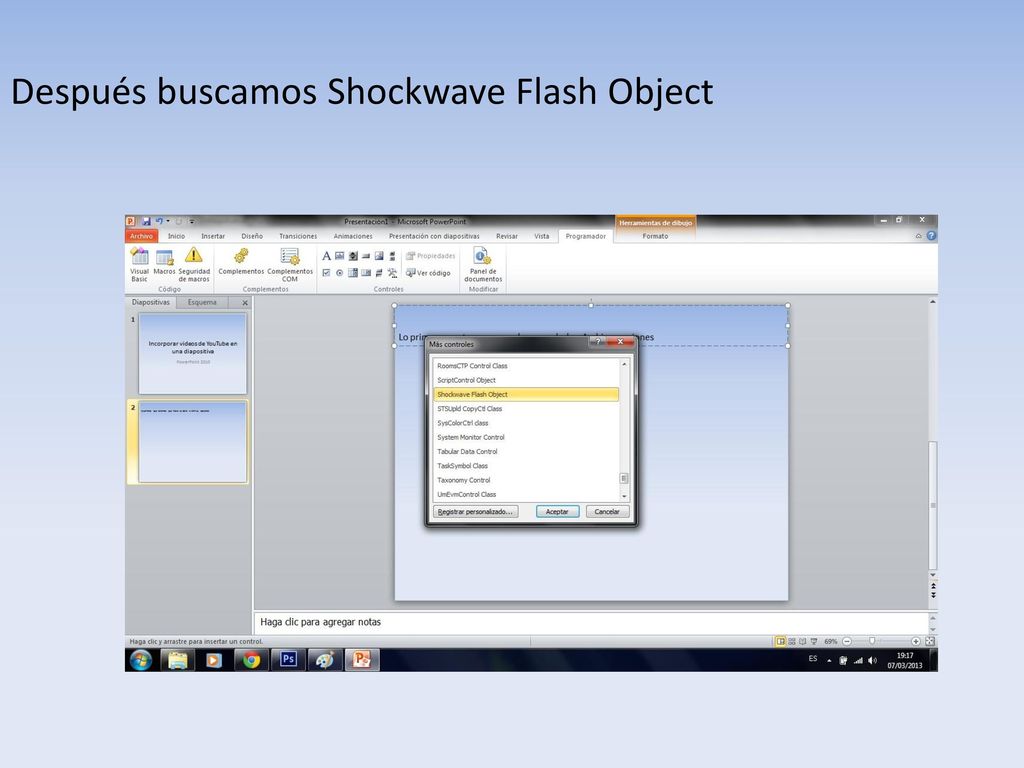Select the Label (A) control

click(x=327, y=256)
